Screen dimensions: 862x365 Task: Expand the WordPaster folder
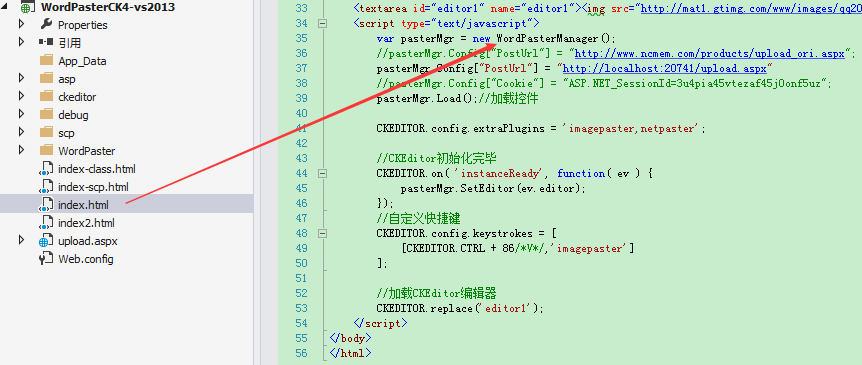click(x=21, y=151)
